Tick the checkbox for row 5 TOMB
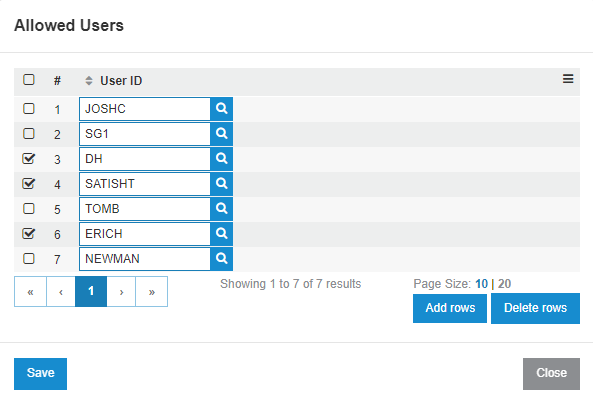 [x=29, y=208]
